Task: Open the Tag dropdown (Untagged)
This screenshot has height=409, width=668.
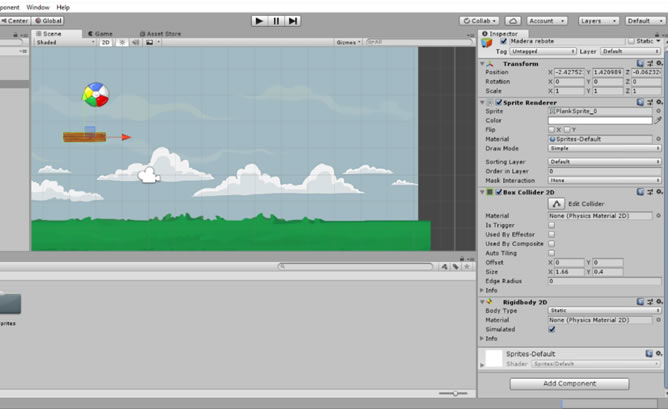Action: pyautogui.click(x=543, y=51)
